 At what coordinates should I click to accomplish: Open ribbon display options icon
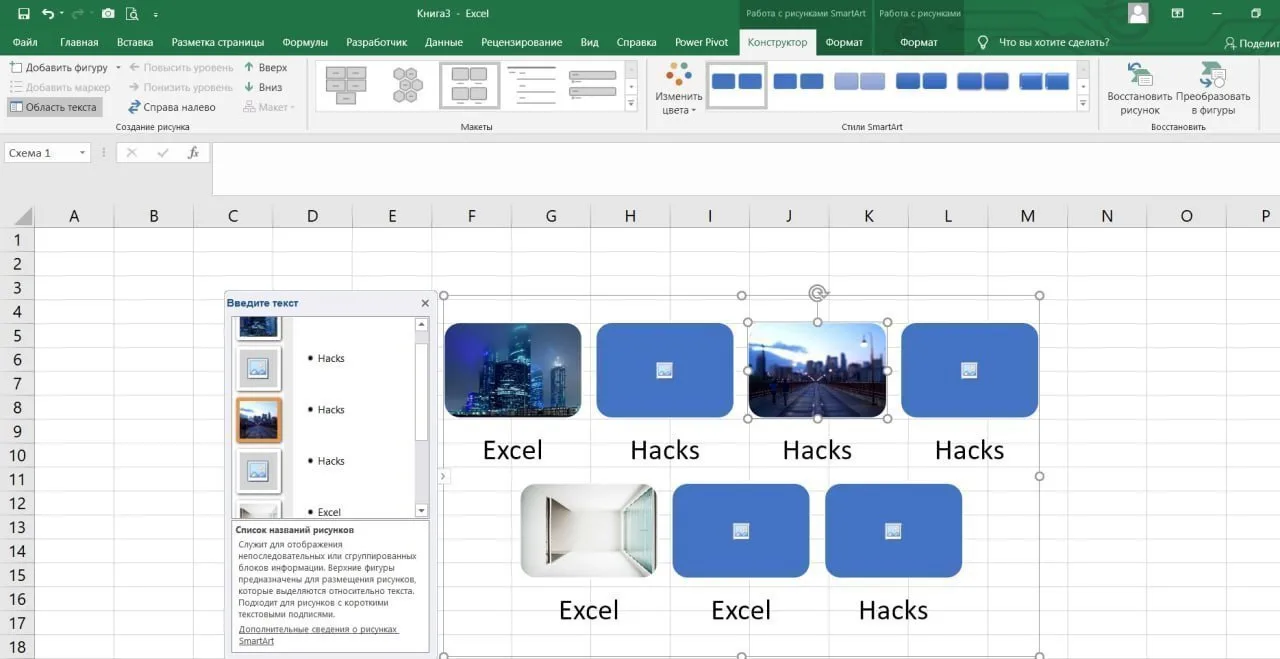1178,14
